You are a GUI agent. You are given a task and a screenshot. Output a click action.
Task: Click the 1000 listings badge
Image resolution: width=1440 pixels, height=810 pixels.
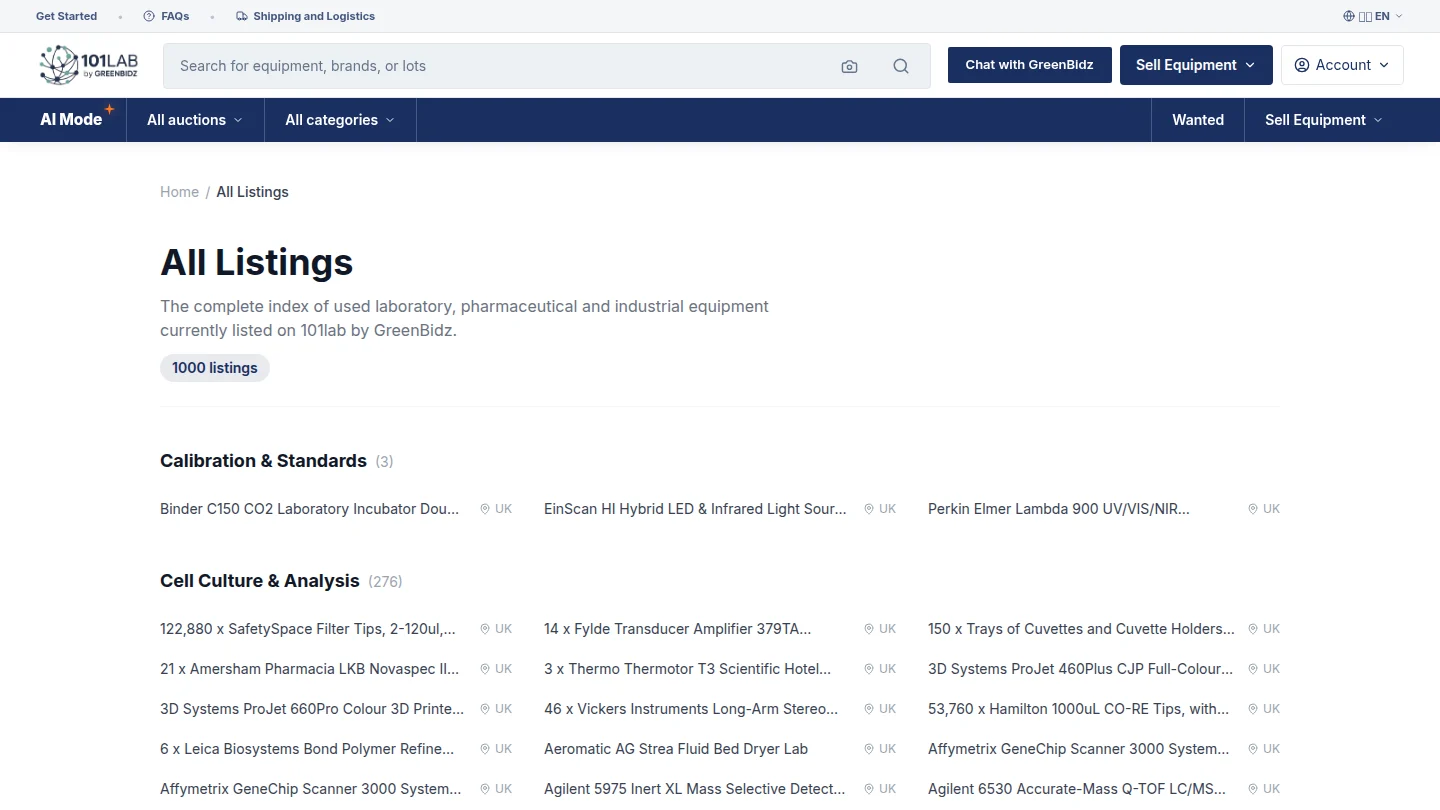[215, 368]
